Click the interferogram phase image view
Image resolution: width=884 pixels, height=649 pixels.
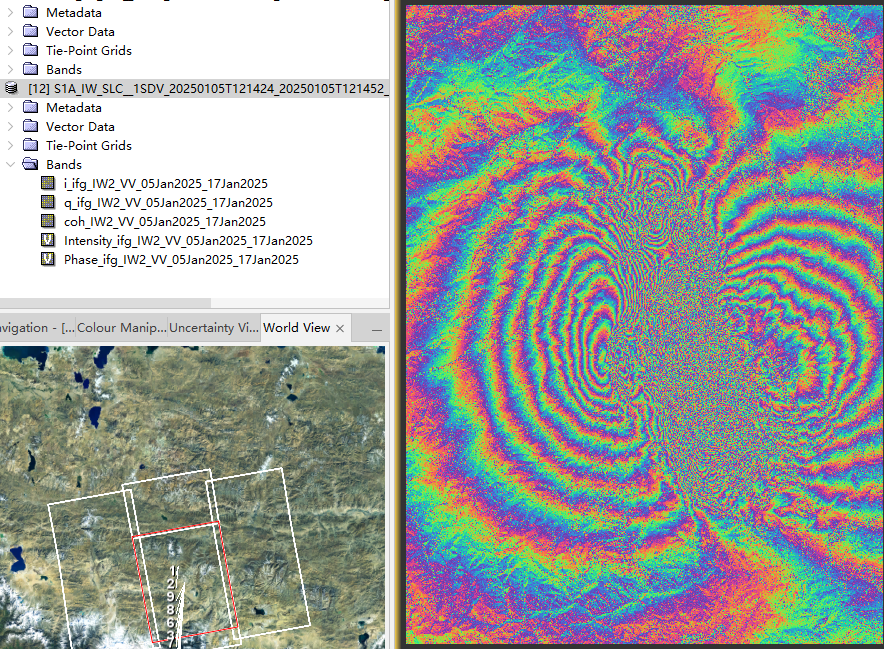(644, 324)
